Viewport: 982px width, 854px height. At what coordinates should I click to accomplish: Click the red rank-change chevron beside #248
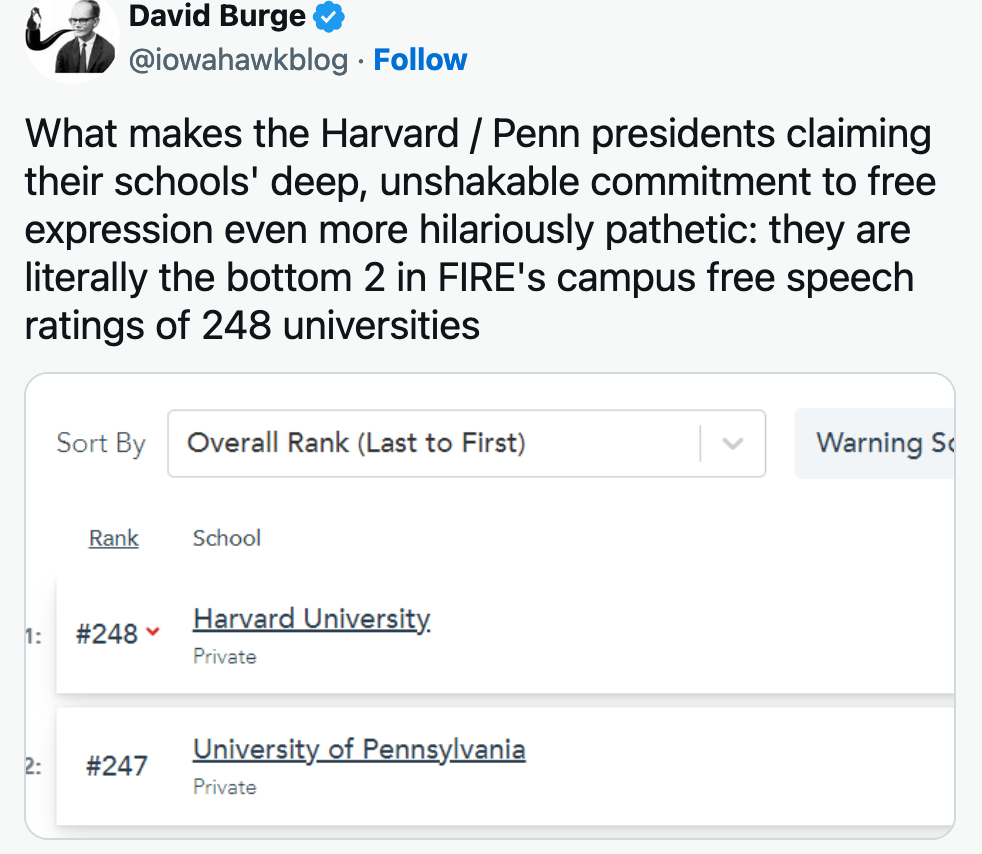pos(153,632)
